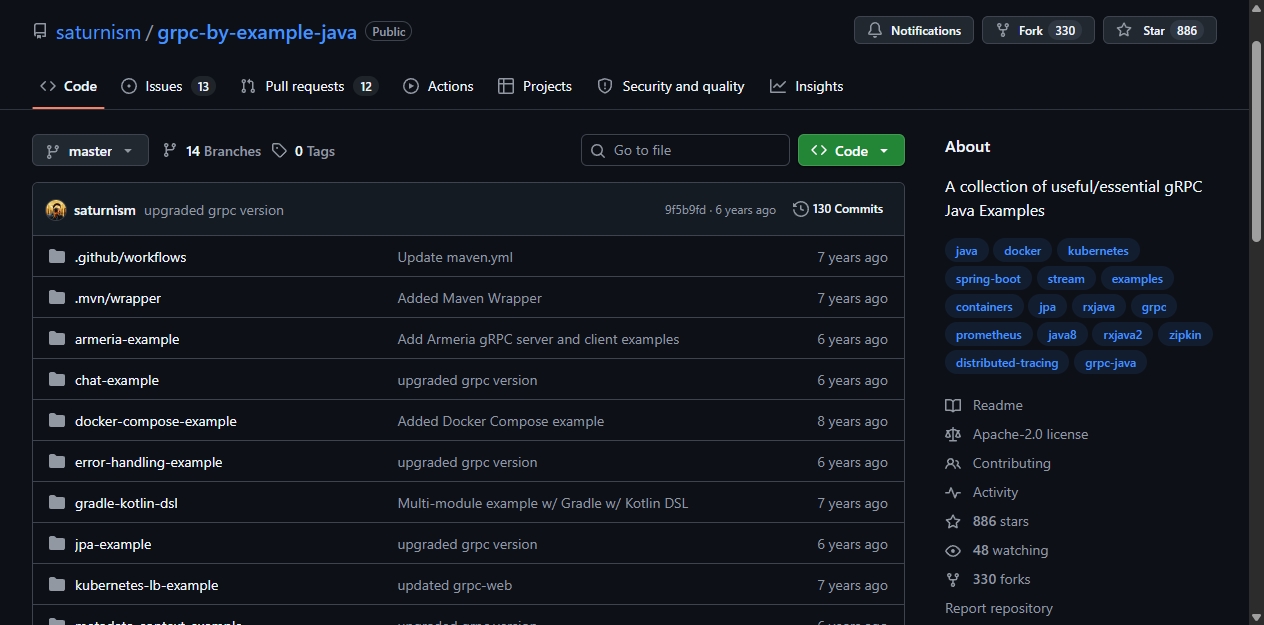Open the Projects tab

pos(535,86)
